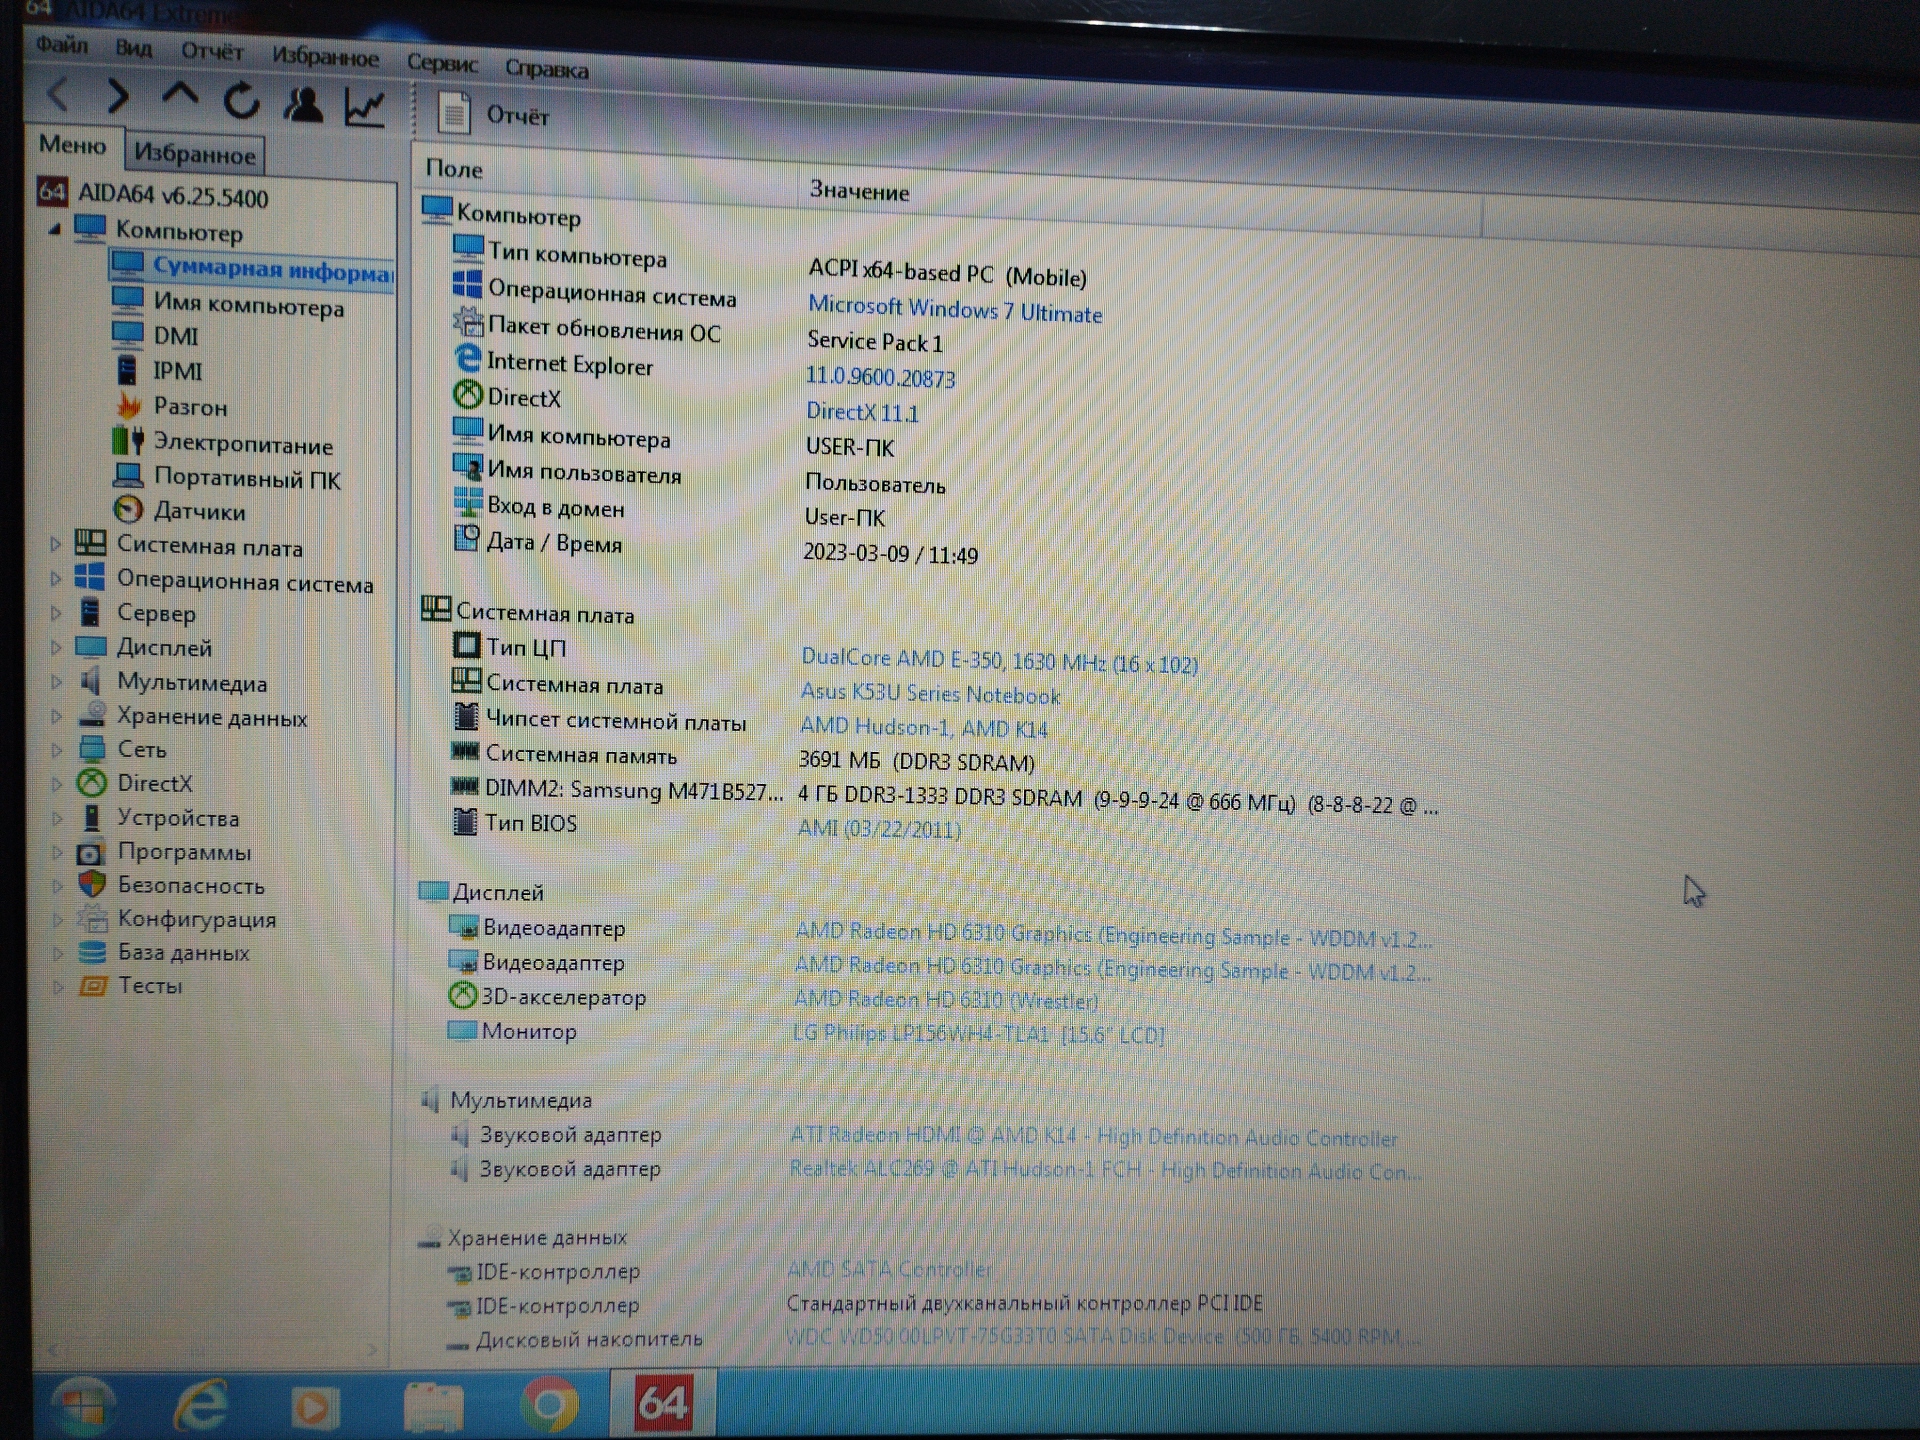The height and width of the screenshot is (1440, 1920).
Task: Open the file explorer taskbar icon
Action: (432, 1407)
